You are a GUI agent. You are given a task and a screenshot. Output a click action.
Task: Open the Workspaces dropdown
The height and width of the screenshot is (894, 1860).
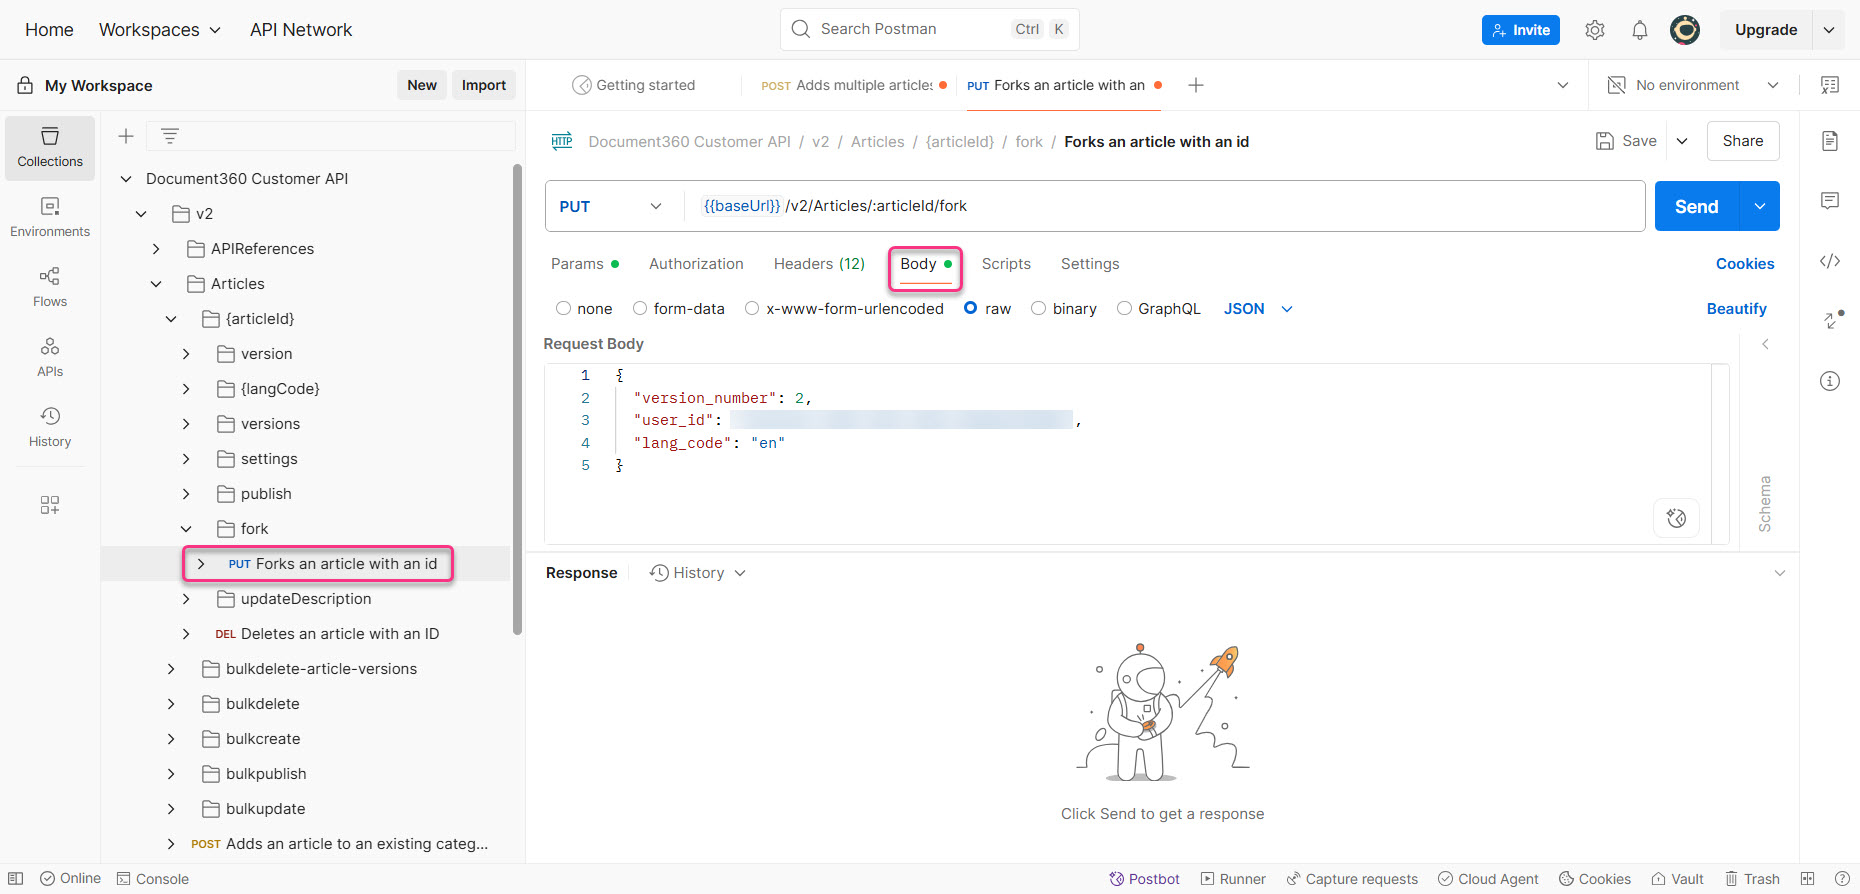(x=160, y=30)
